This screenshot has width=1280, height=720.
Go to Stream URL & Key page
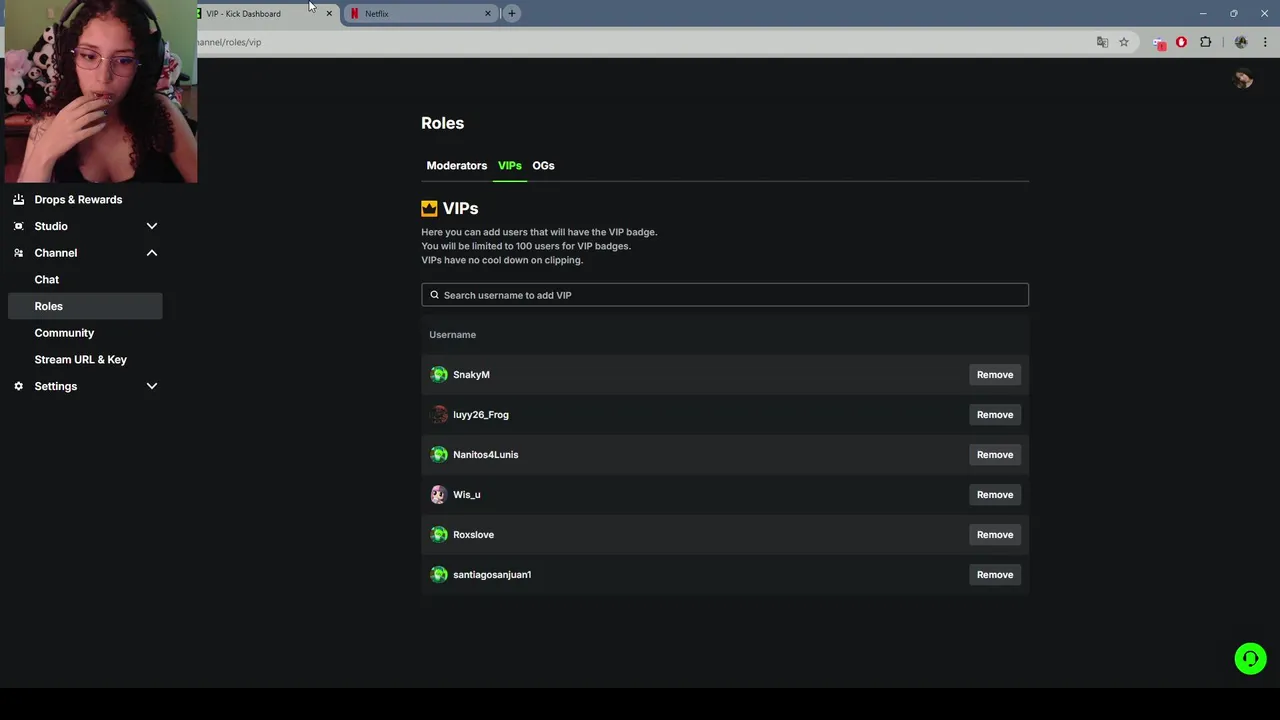click(x=80, y=360)
